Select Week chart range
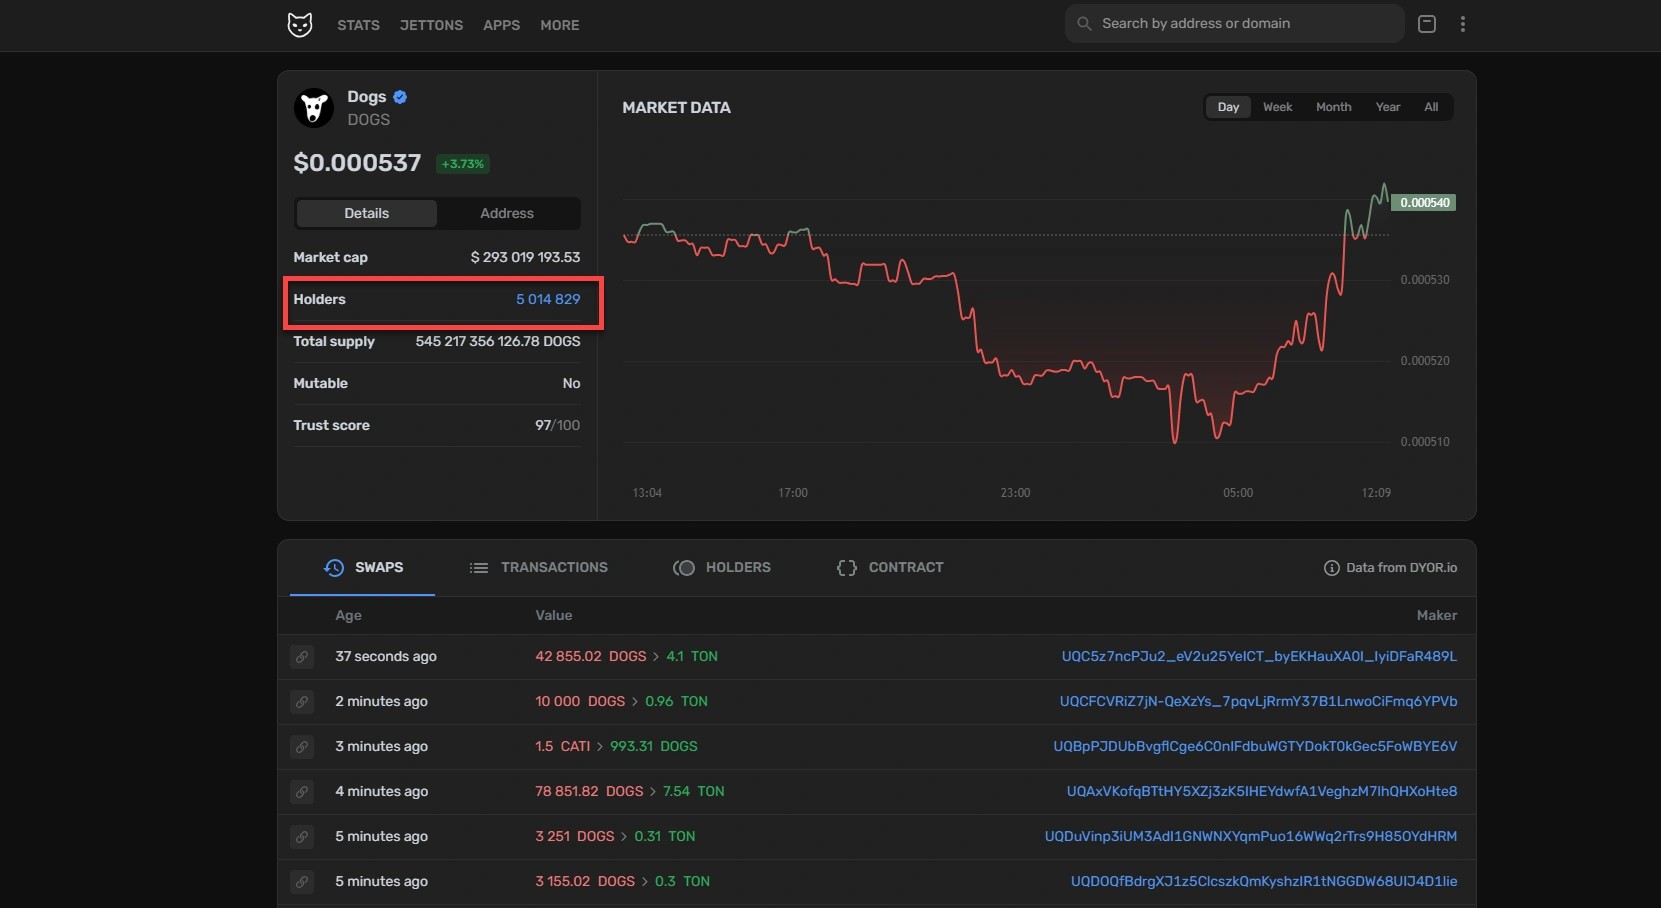 tap(1277, 107)
